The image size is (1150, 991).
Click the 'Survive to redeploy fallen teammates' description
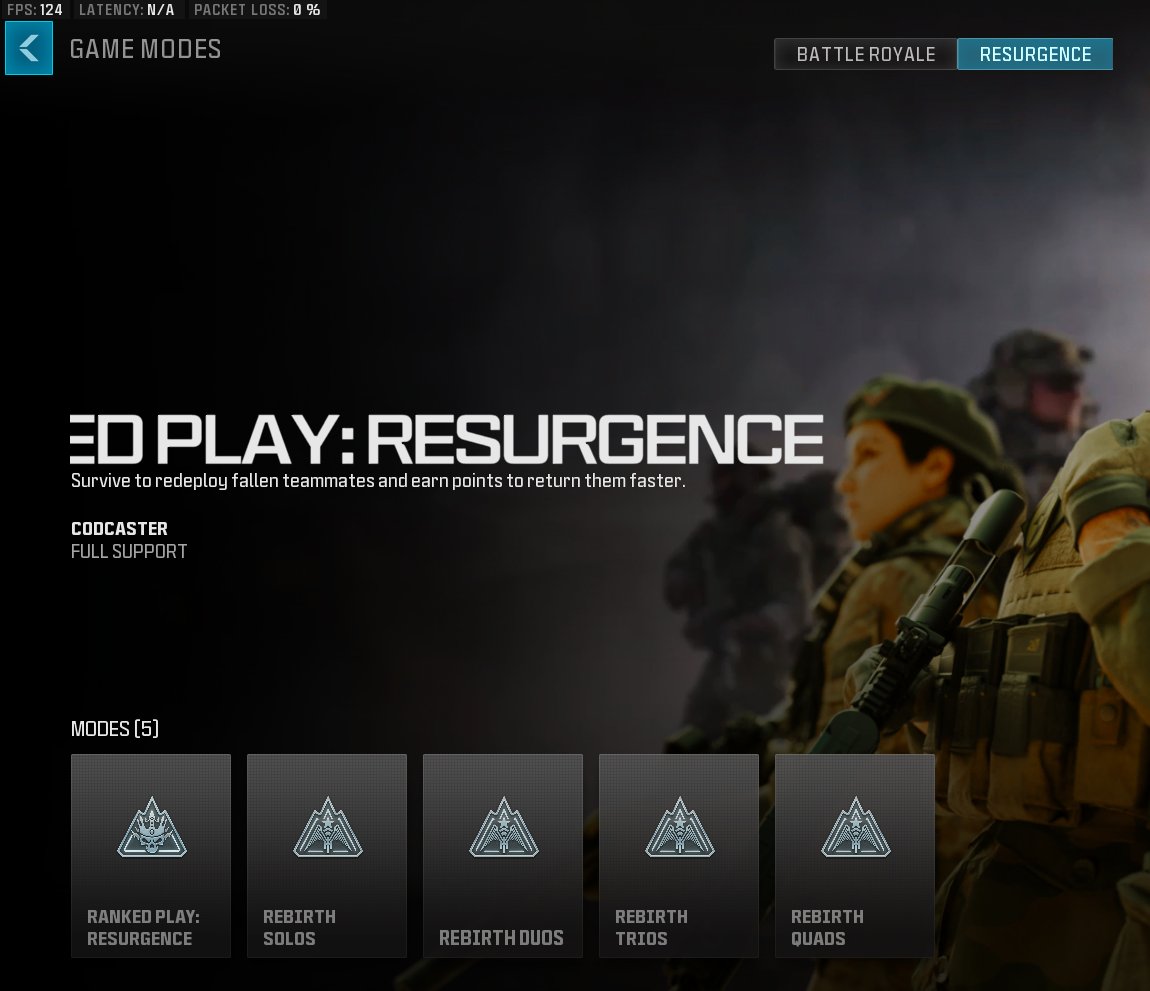pyautogui.click(x=378, y=481)
